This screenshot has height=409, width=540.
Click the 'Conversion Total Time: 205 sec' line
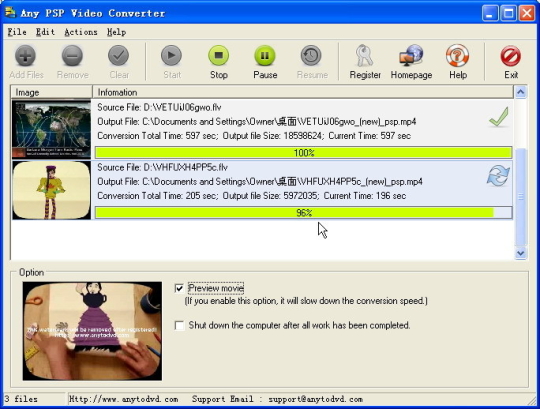tap(251, 196)
